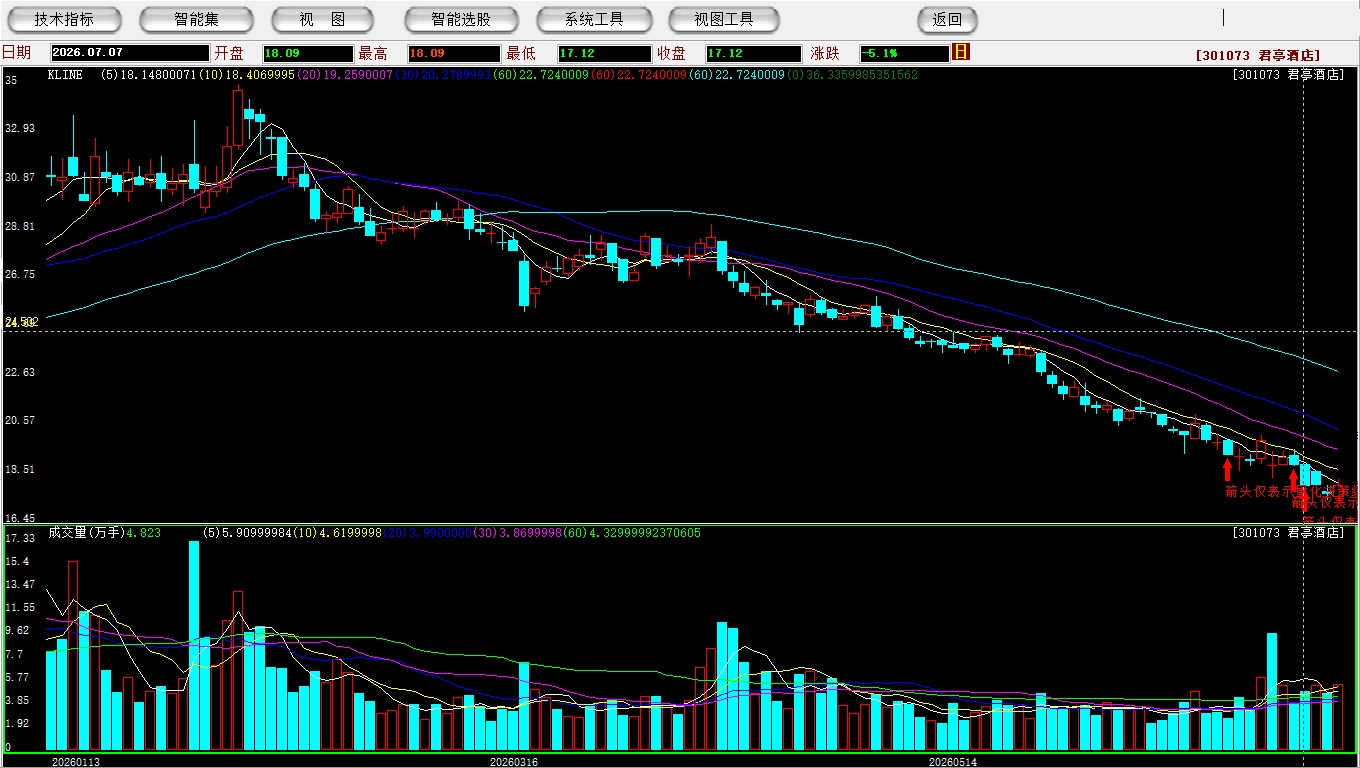Click the KLINE indicator label
Viewport: 1360px width, 768px height.
(x=65, y=75)
